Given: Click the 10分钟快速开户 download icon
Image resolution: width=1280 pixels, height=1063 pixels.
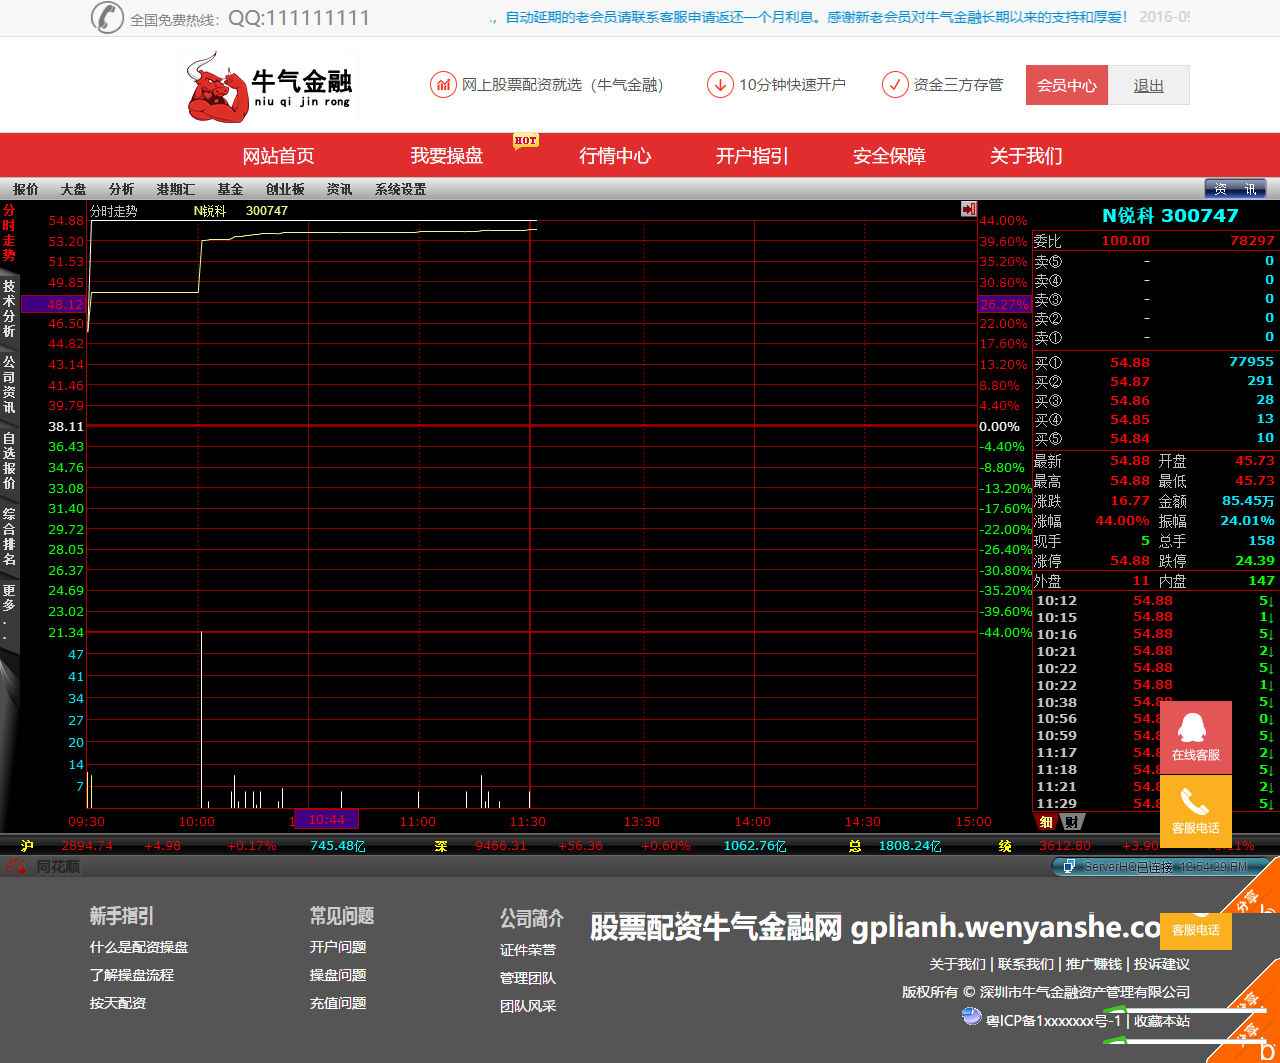Looking at the screenshot, I should pos(719,85).
